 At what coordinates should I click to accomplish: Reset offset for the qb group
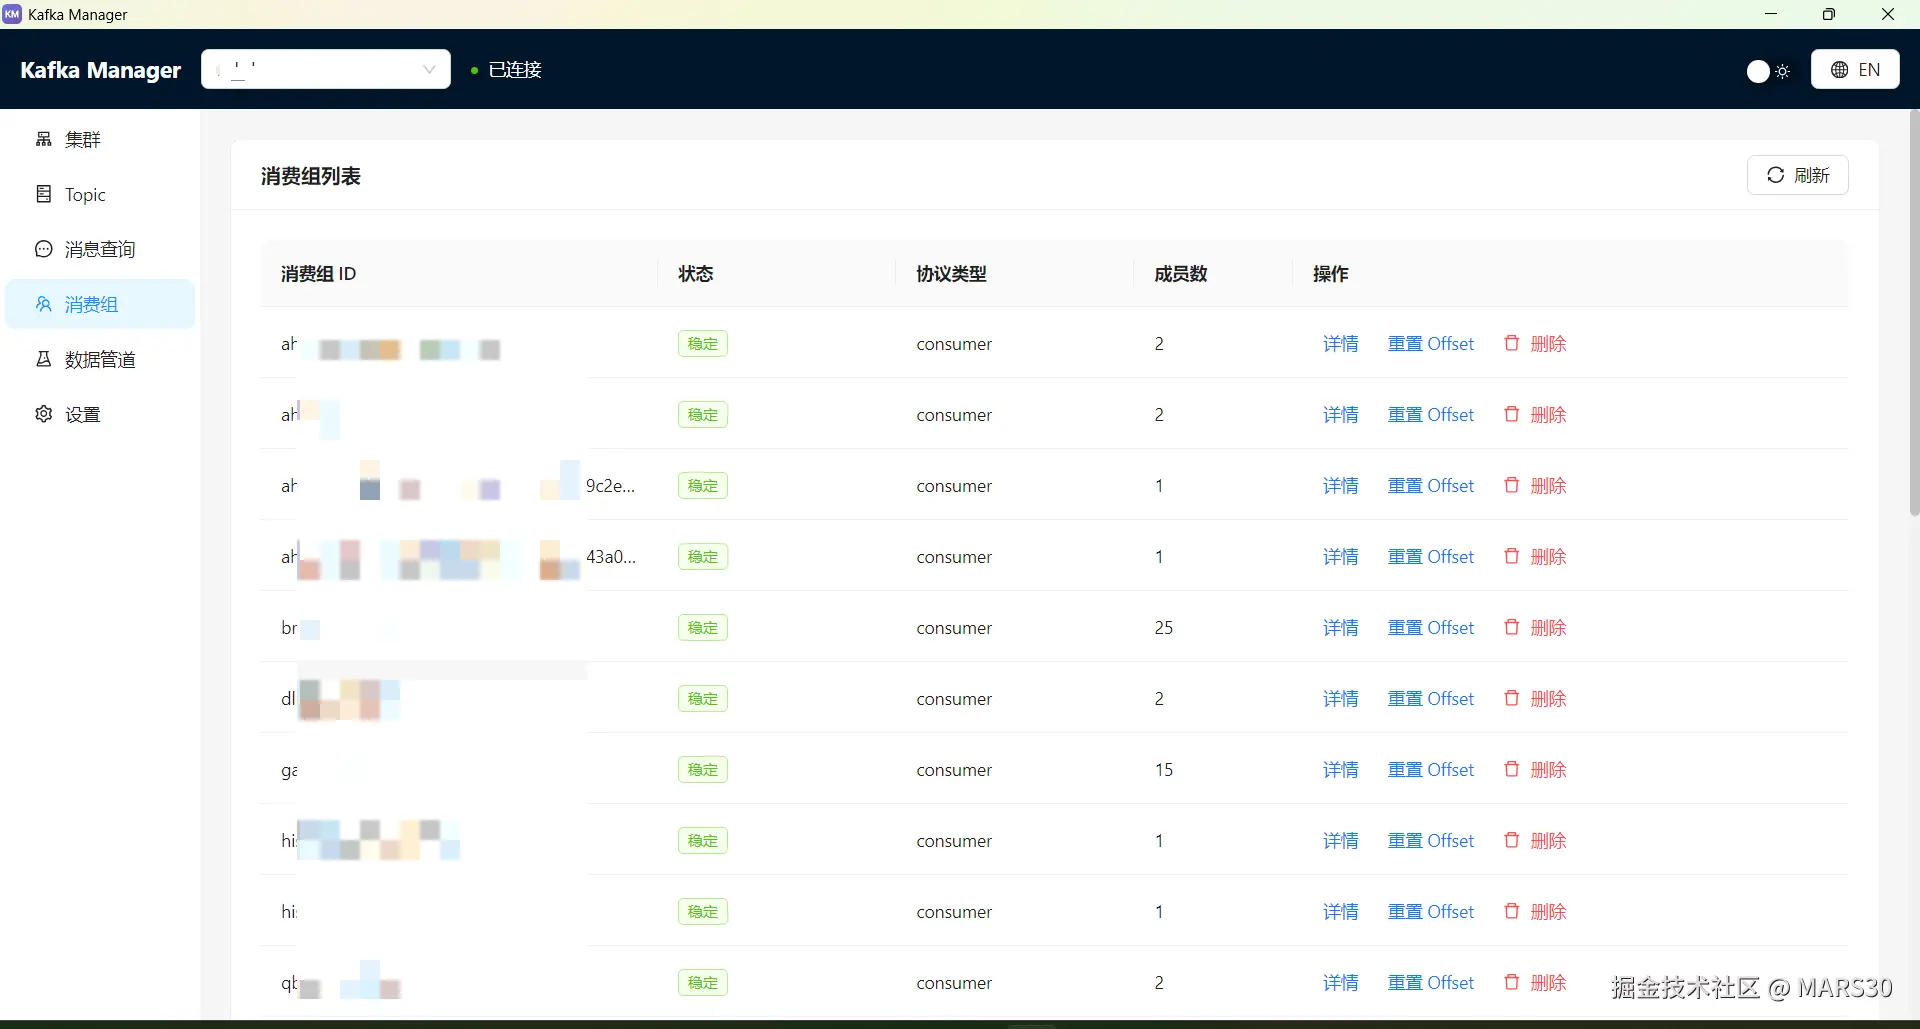coord(1431,983)
